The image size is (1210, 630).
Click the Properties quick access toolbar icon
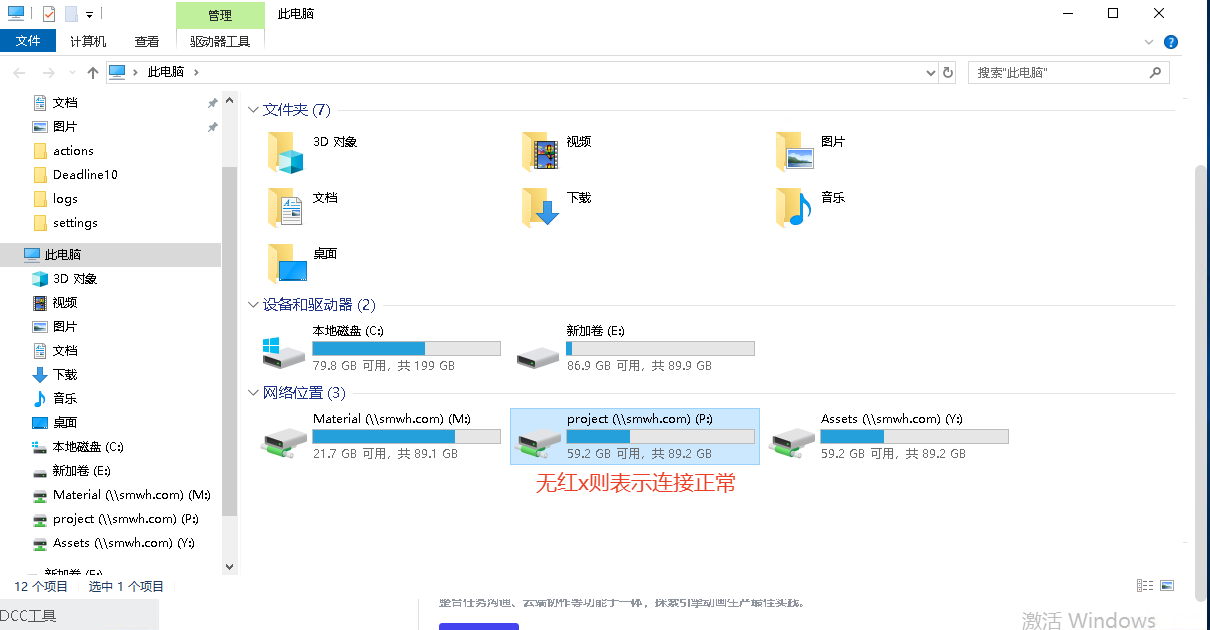coord(49,14)
